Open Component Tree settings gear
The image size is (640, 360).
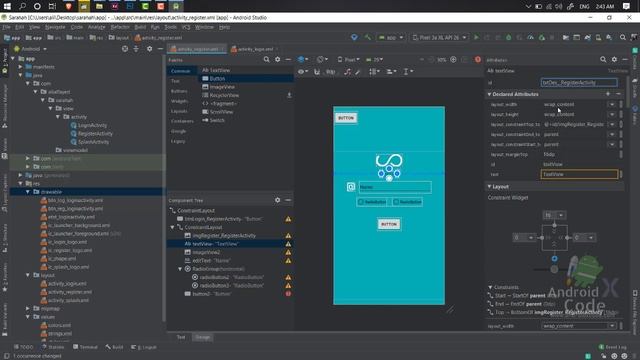pyautogui.click(x=278, y=200)
